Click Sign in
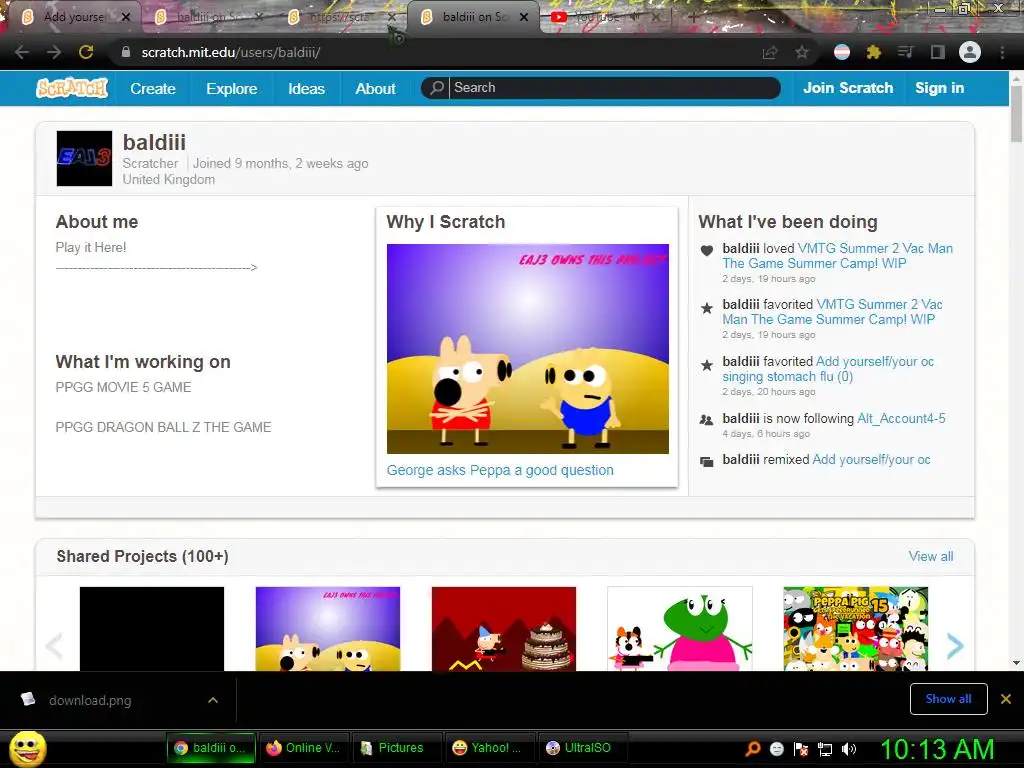The image size is (1024, 768). click(939, 88)
